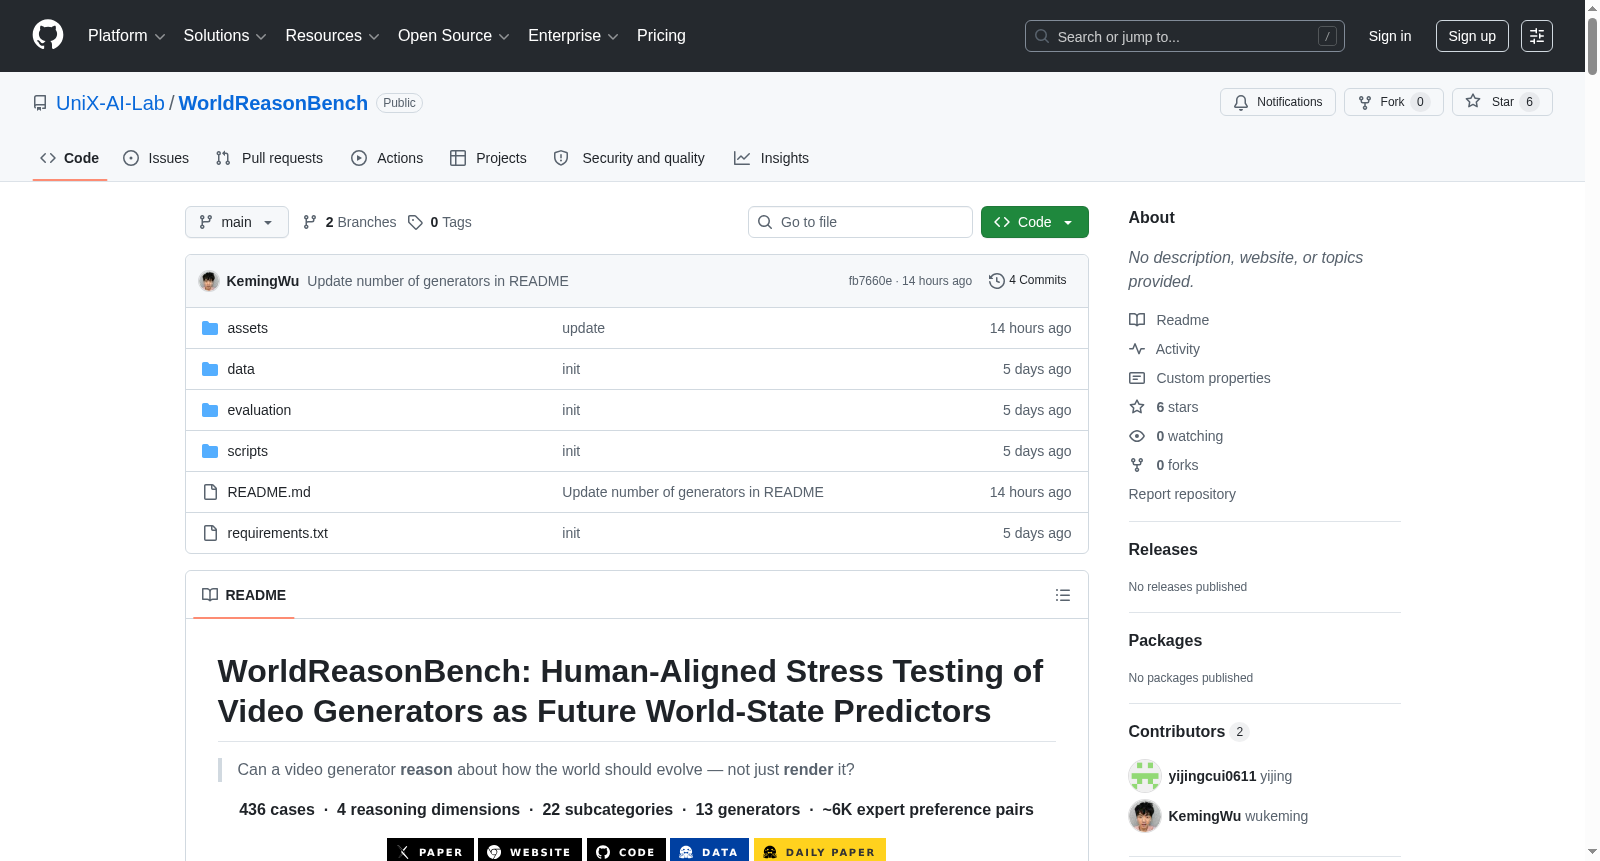The image size is (1600, 861).
Task: Click the Go to file input
Action: [860, 222]
